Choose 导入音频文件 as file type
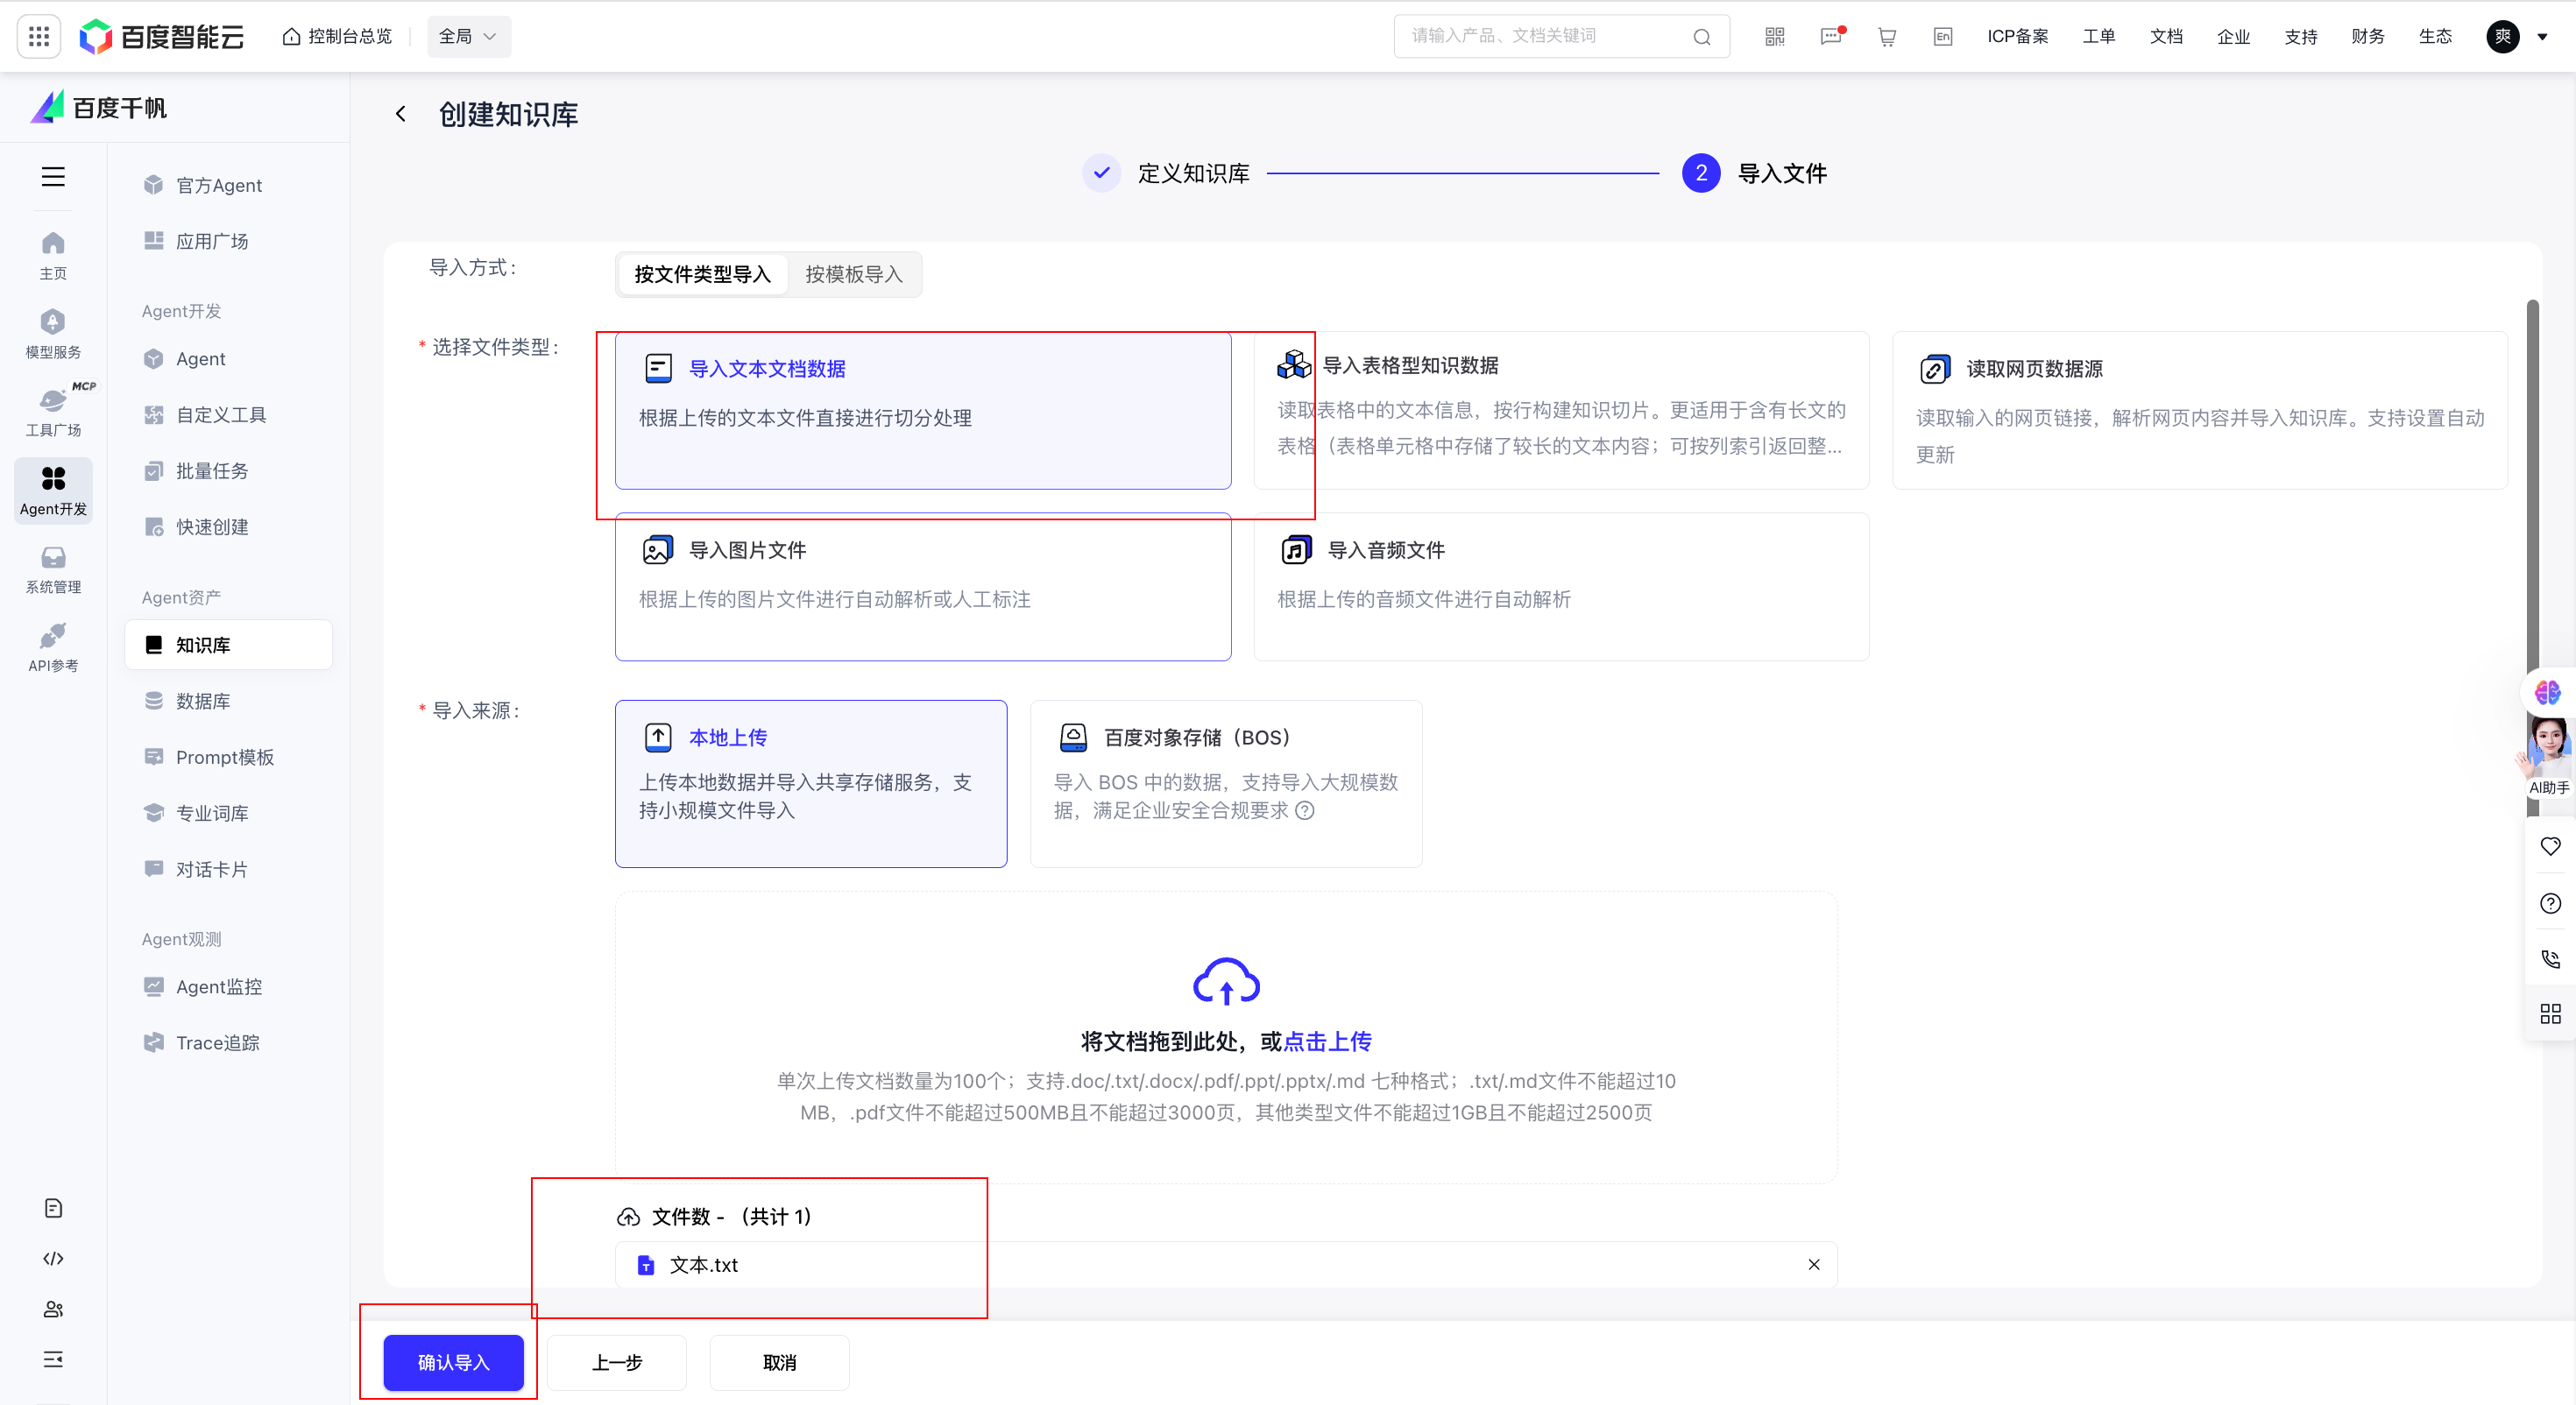Image resolution: width=2576 pixels, height=1405 pixels. click(x=1560, y=588)
